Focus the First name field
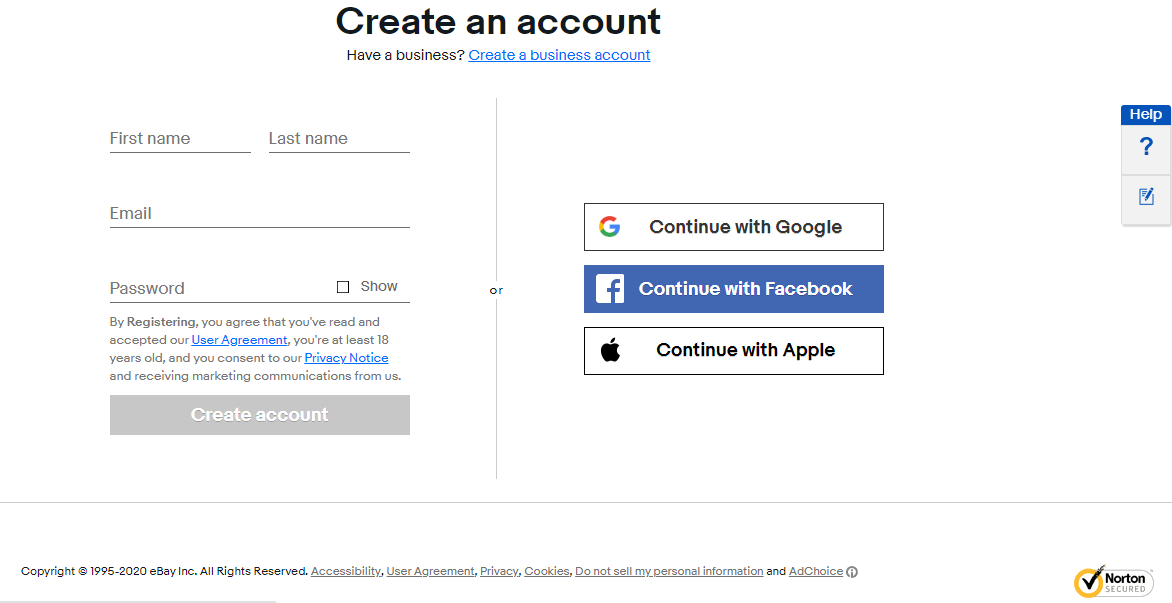Image resolution: width=1172 pixels, height=603 pixels. pyautogui.click(x=180, y=139)
